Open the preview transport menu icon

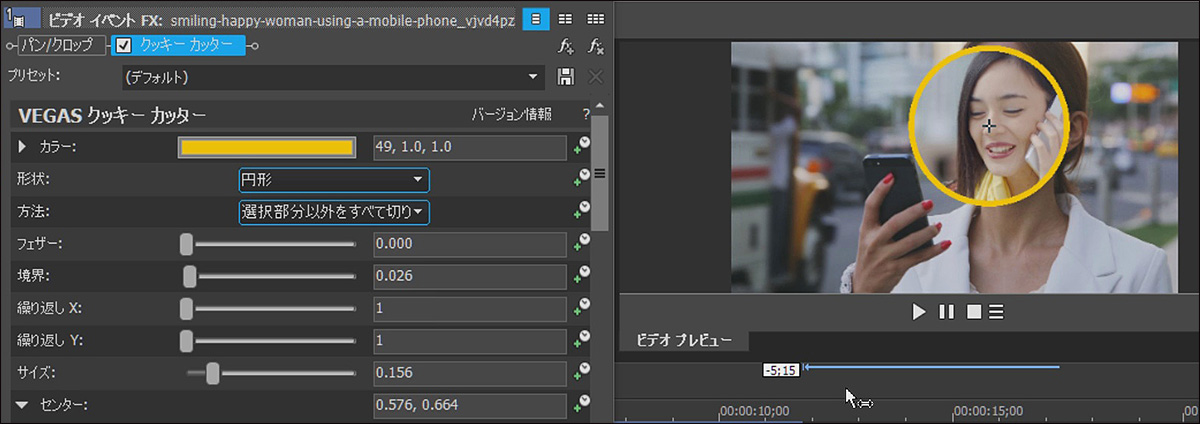[996, 312]
